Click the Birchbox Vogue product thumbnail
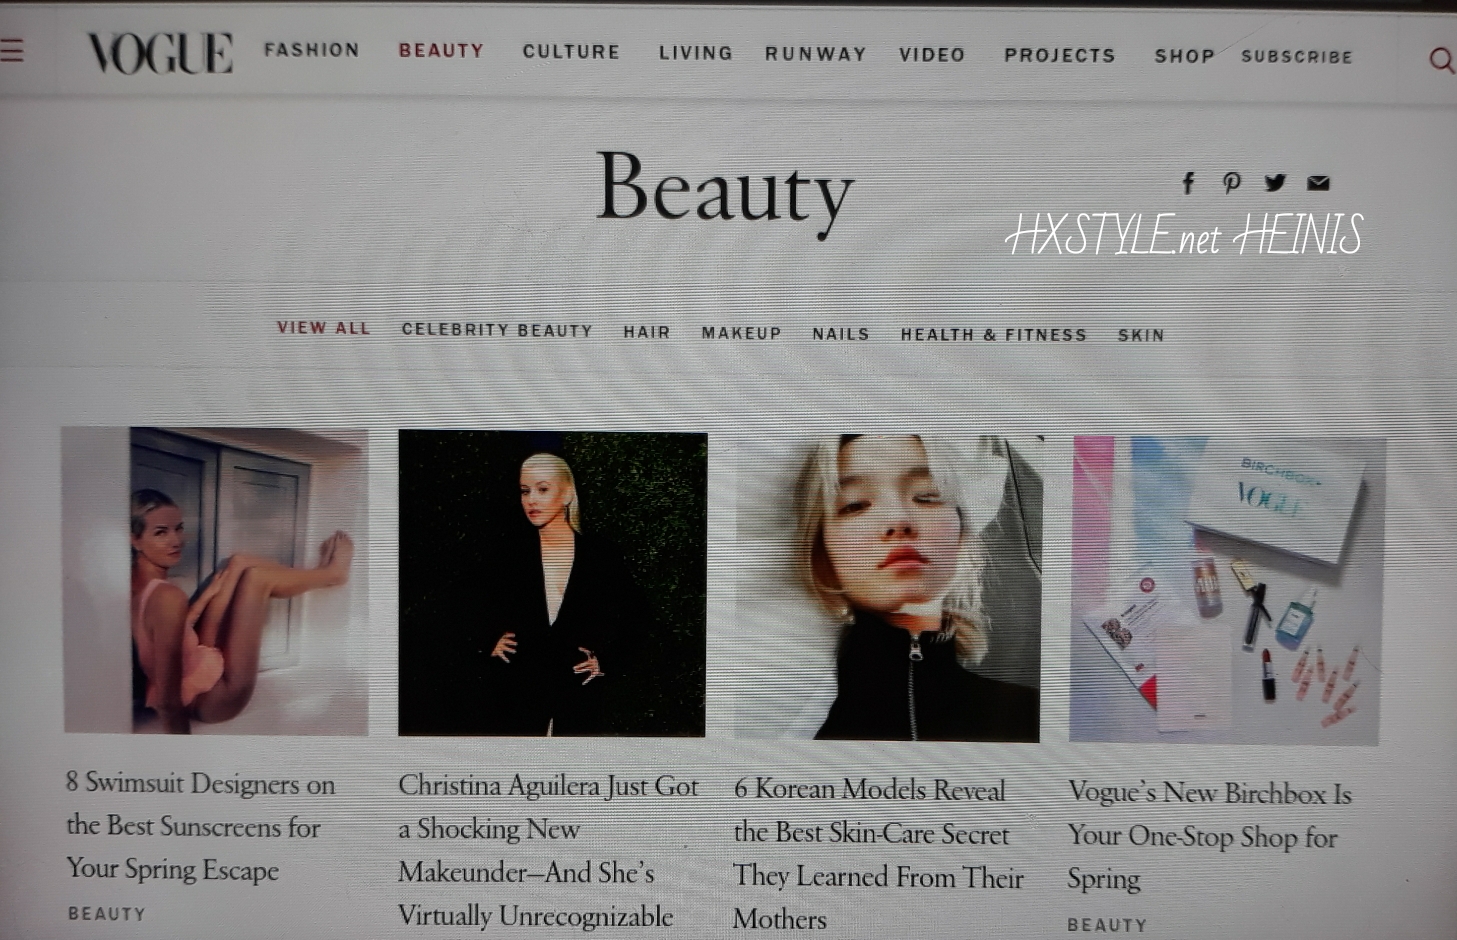1457x940 pixels. tap(1227, 590)
